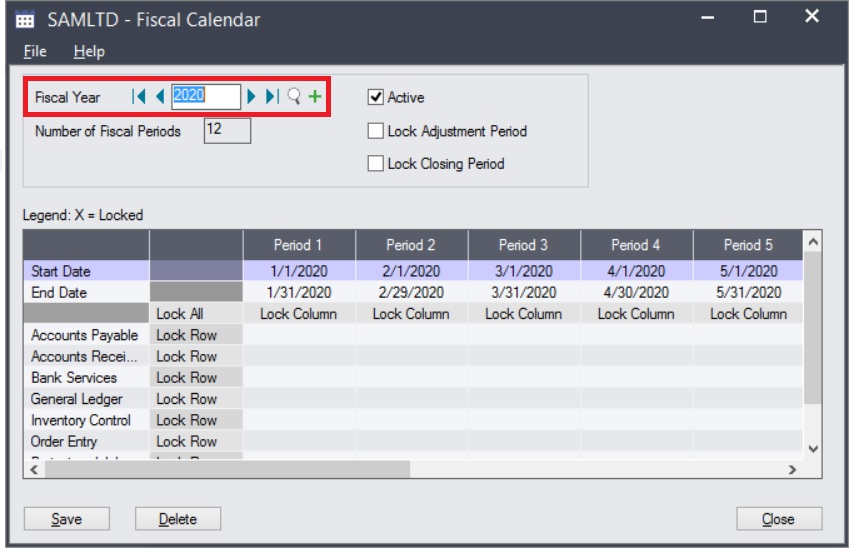Click the grid's scroll down arrow
854x553 pixels.
(813, 449)
